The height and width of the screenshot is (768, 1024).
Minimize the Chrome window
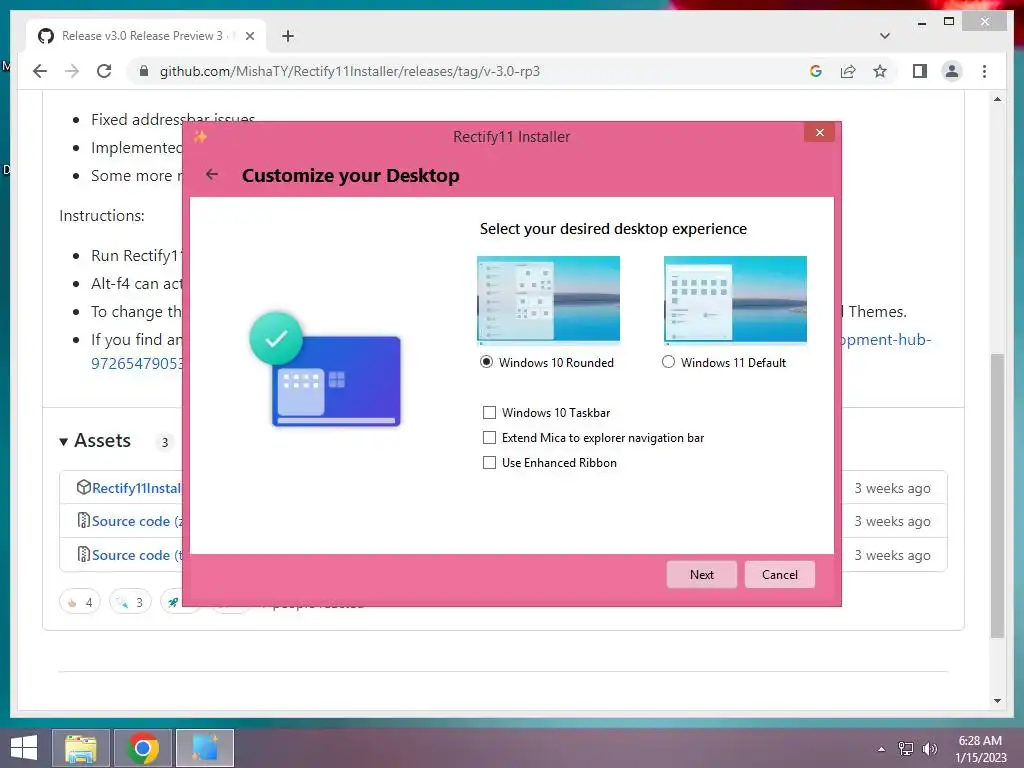pyautogui.click(x=921, y=22)
